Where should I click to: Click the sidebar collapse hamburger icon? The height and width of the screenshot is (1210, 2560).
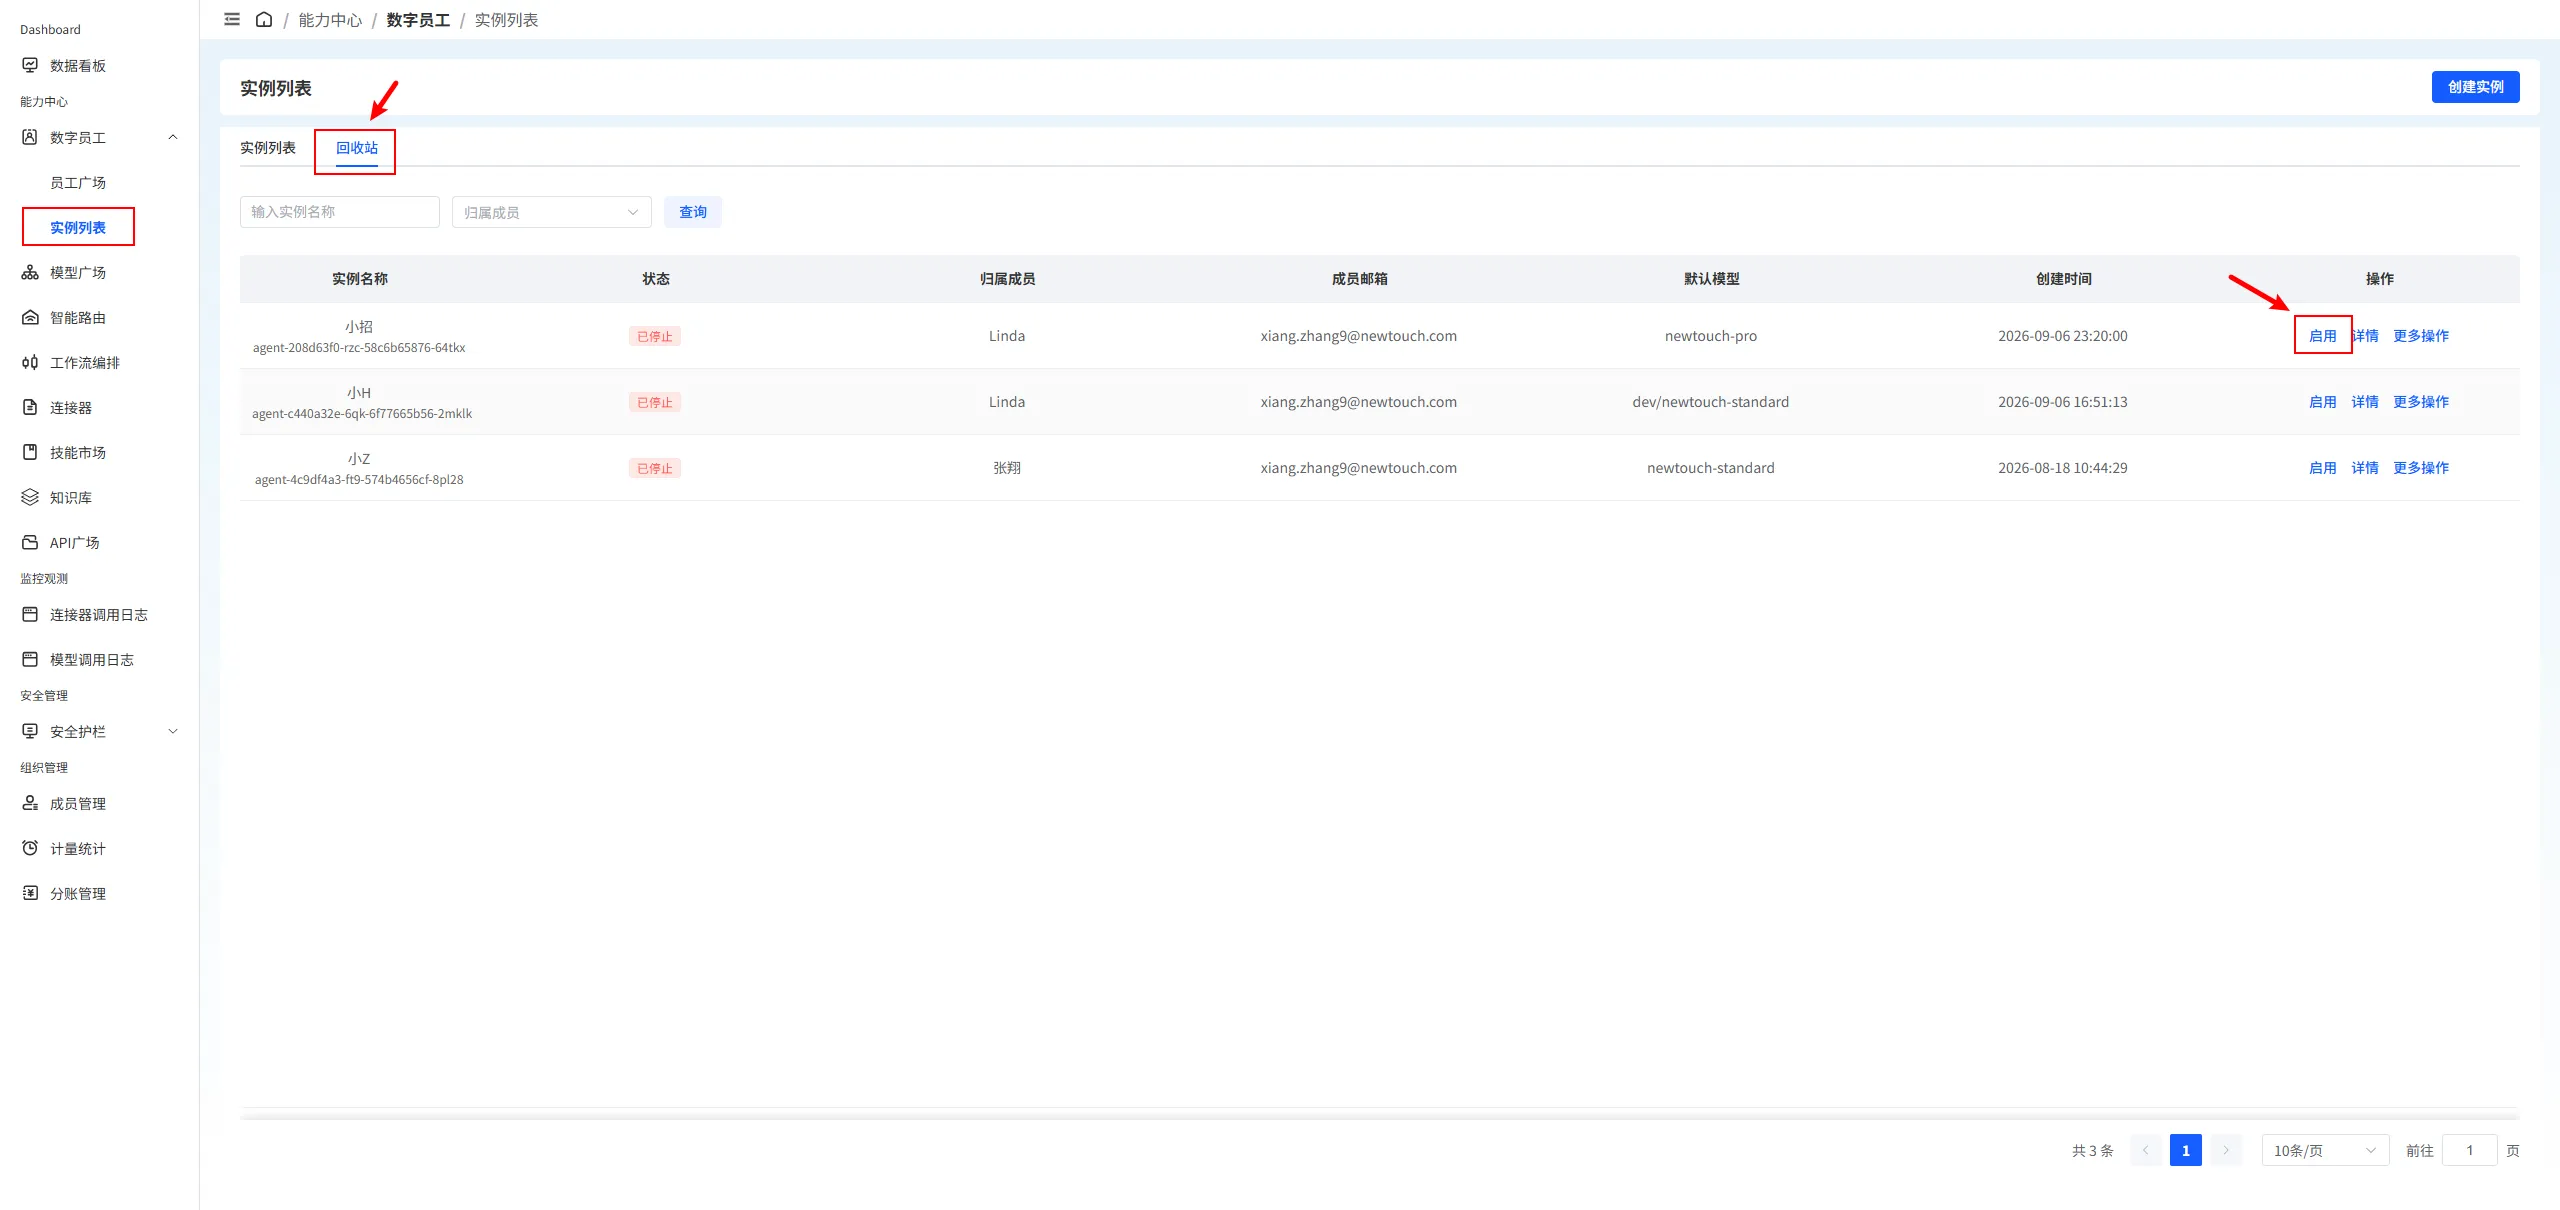[x=232, y=19]
